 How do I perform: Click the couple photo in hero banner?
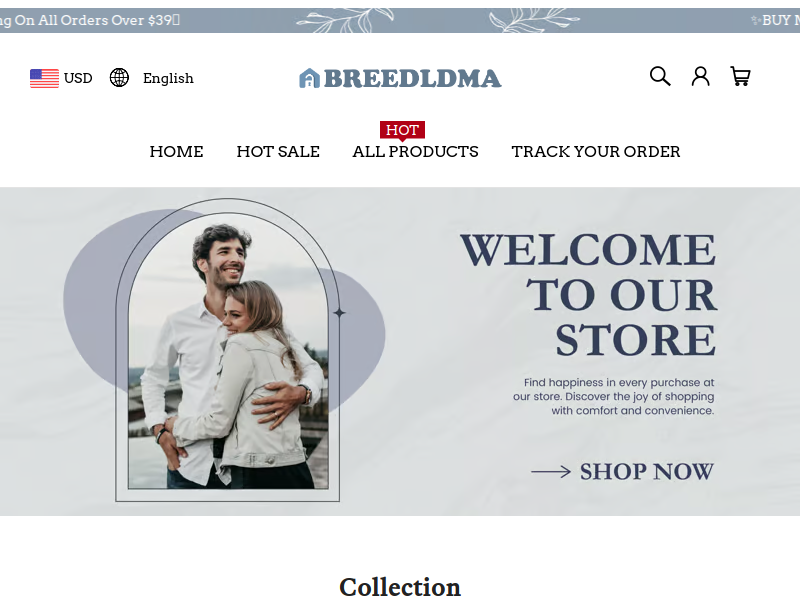(228, 352)
